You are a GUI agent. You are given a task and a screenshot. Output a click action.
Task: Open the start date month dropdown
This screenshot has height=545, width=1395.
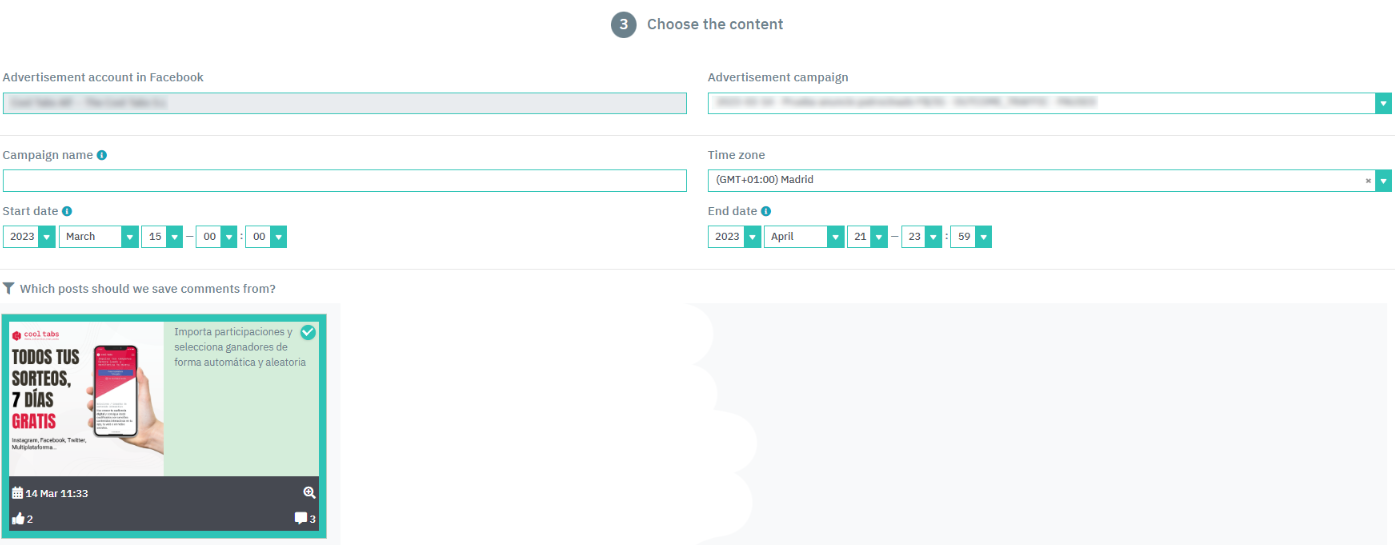(130, 237)
